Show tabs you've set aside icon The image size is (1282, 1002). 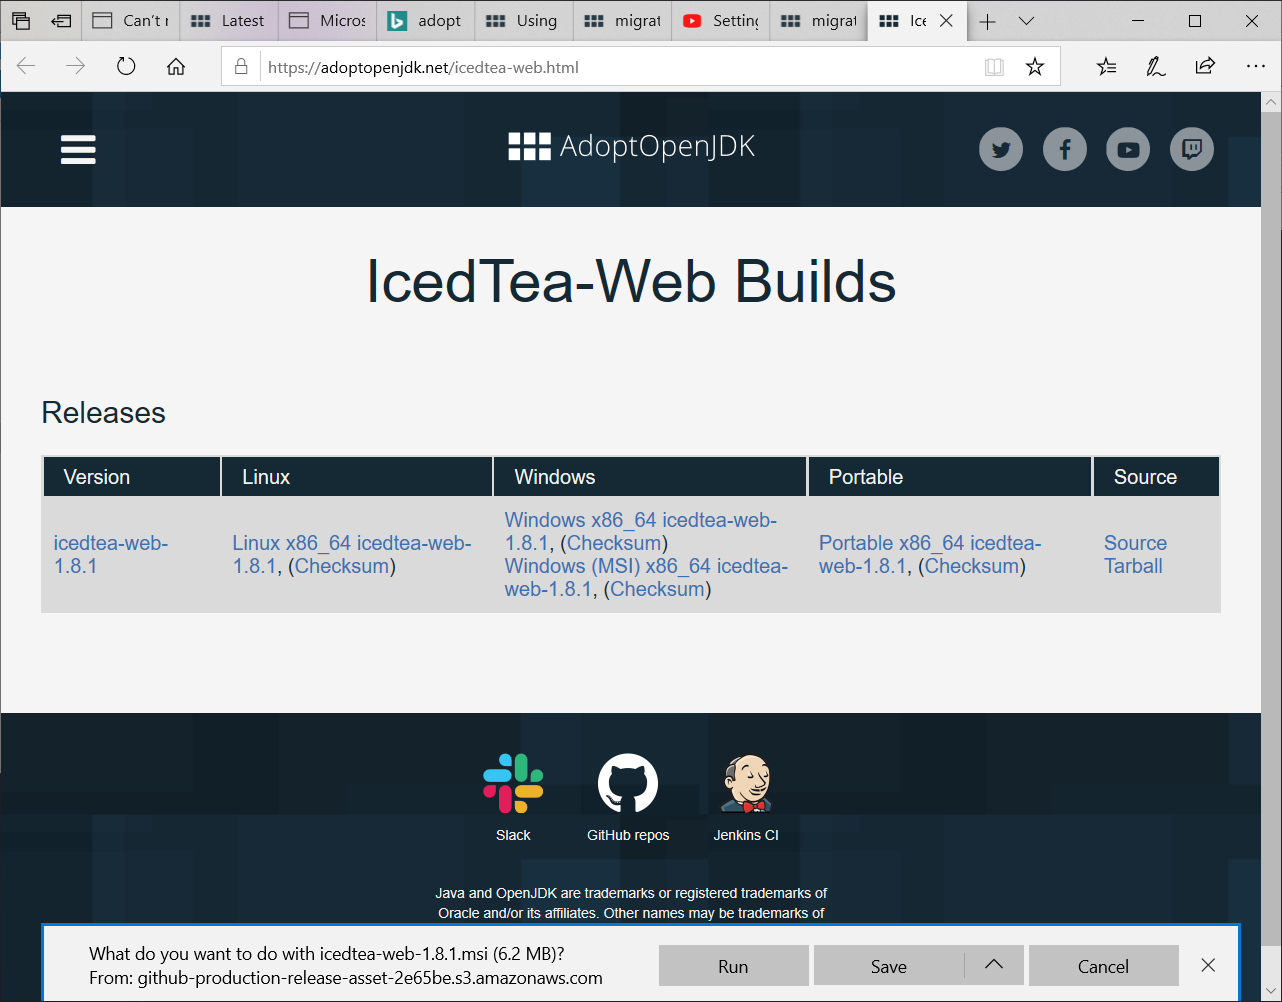tap(21, 21)
